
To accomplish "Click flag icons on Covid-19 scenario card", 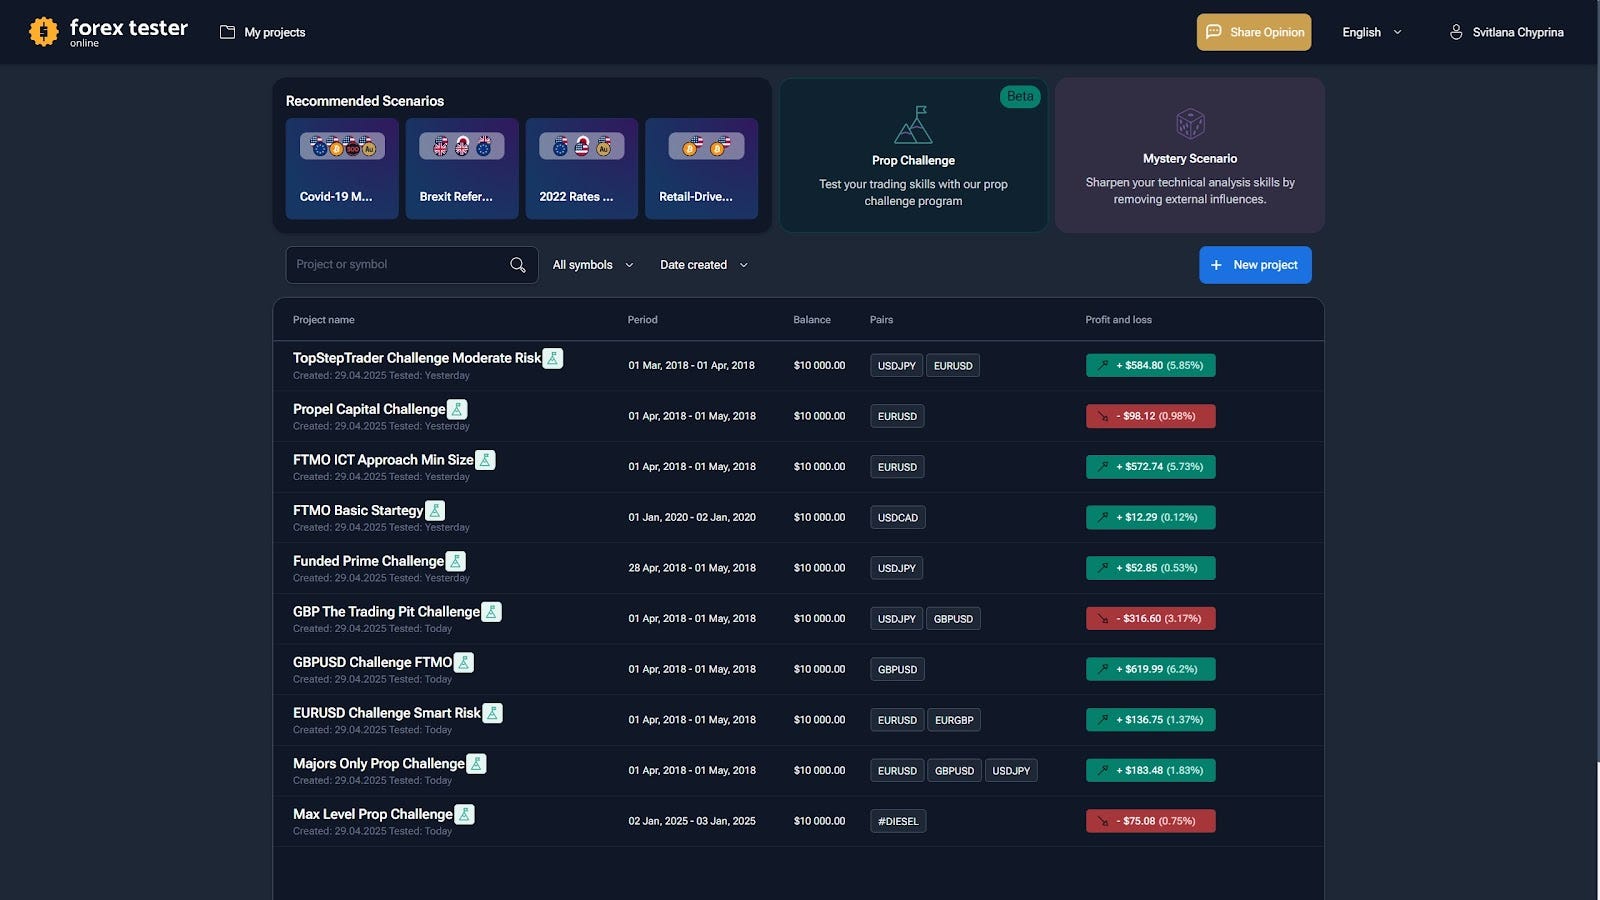I will coord(342,146).
